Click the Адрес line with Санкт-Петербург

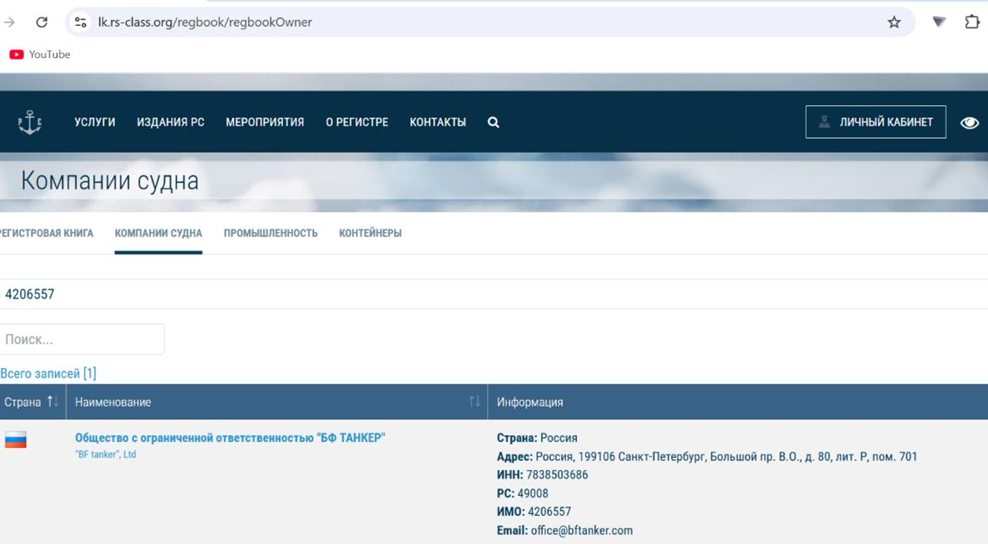click(707, 456)
